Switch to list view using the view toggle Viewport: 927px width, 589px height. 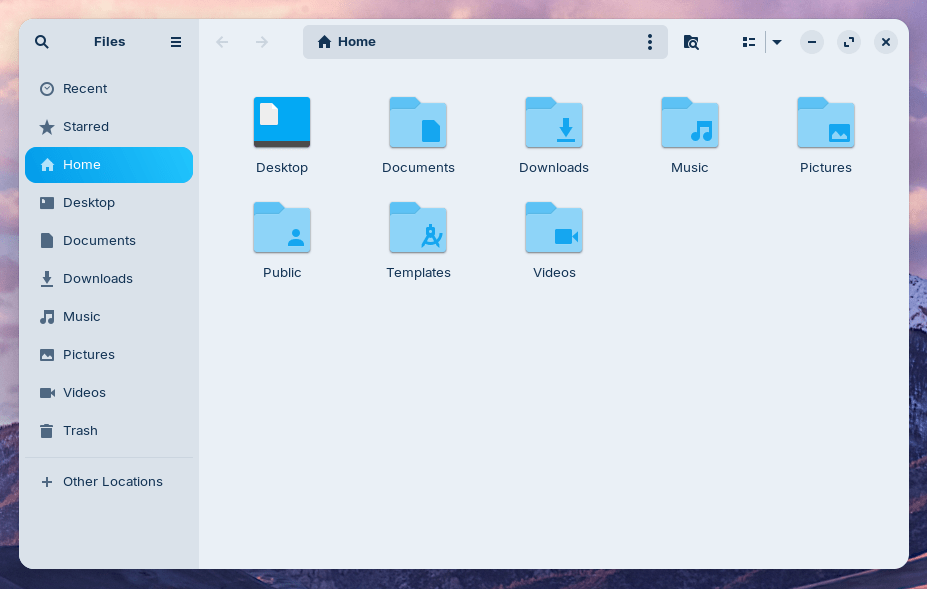(749, 42)
